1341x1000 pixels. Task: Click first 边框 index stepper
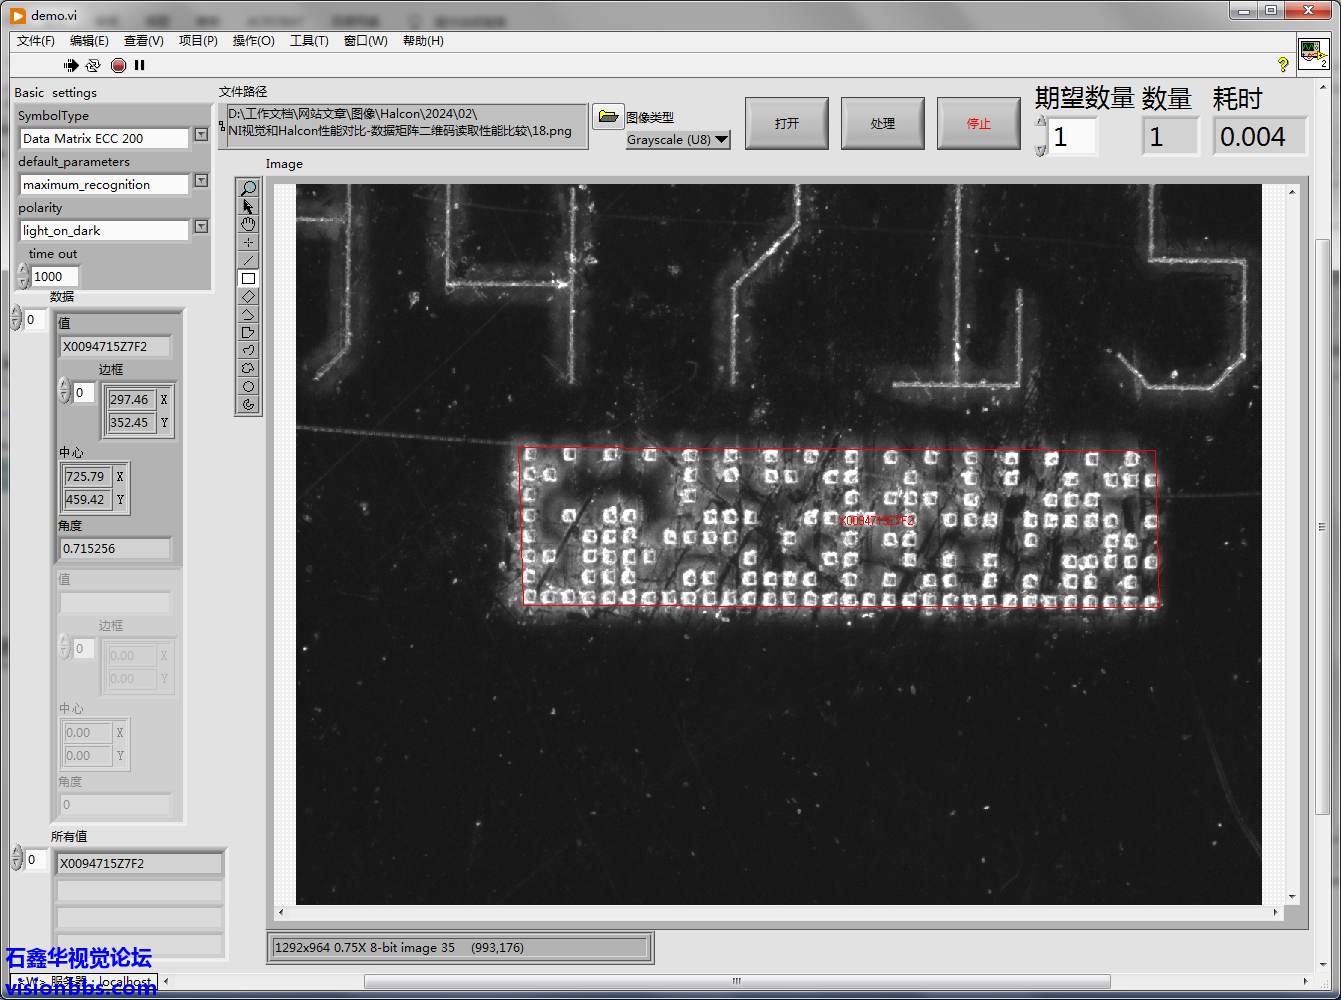[65, 390]
